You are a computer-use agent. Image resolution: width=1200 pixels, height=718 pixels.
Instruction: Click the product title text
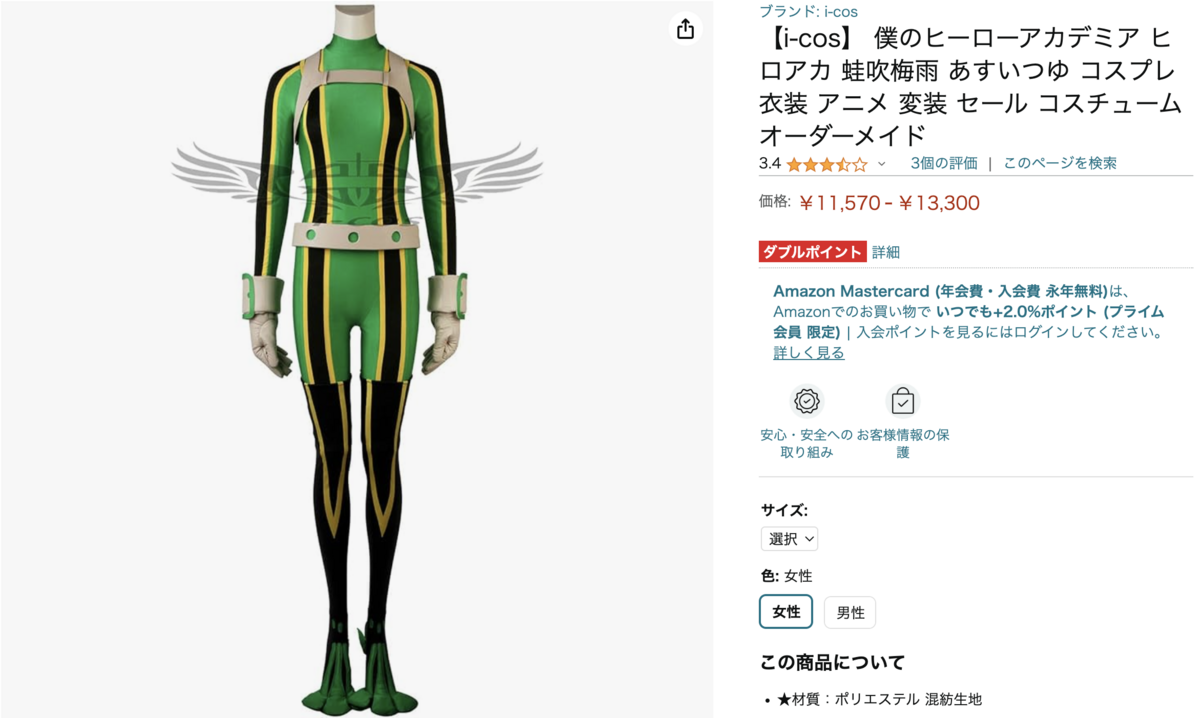970,87
